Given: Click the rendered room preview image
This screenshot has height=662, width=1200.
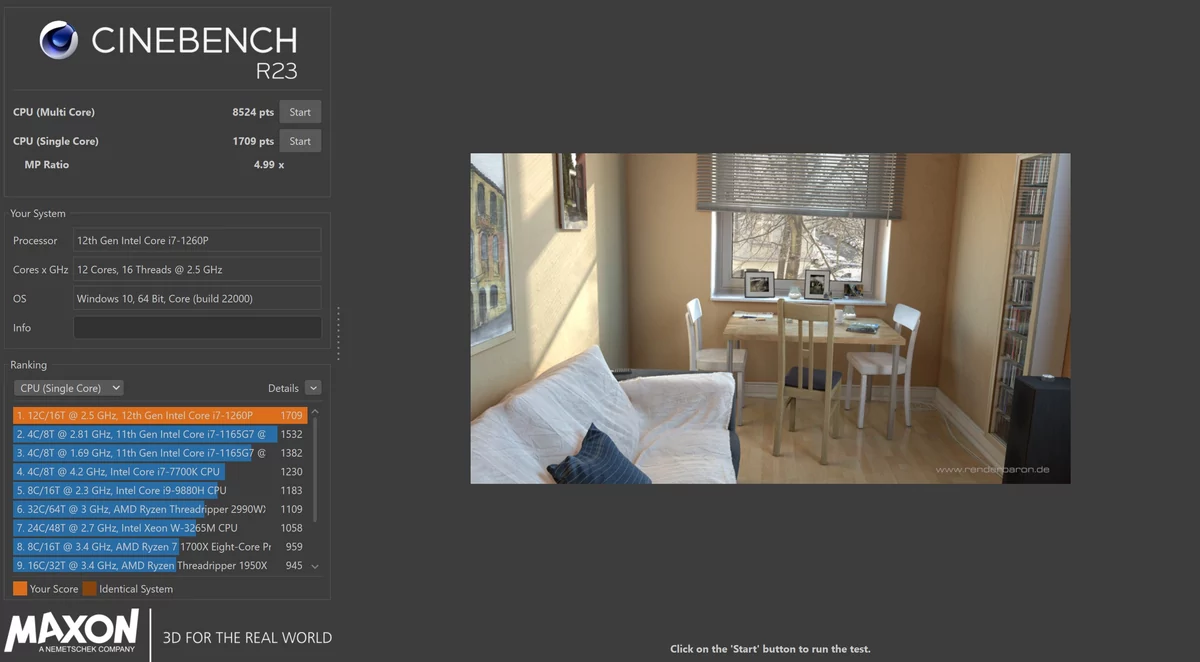Looking at the screenshot, I should 770,318.
